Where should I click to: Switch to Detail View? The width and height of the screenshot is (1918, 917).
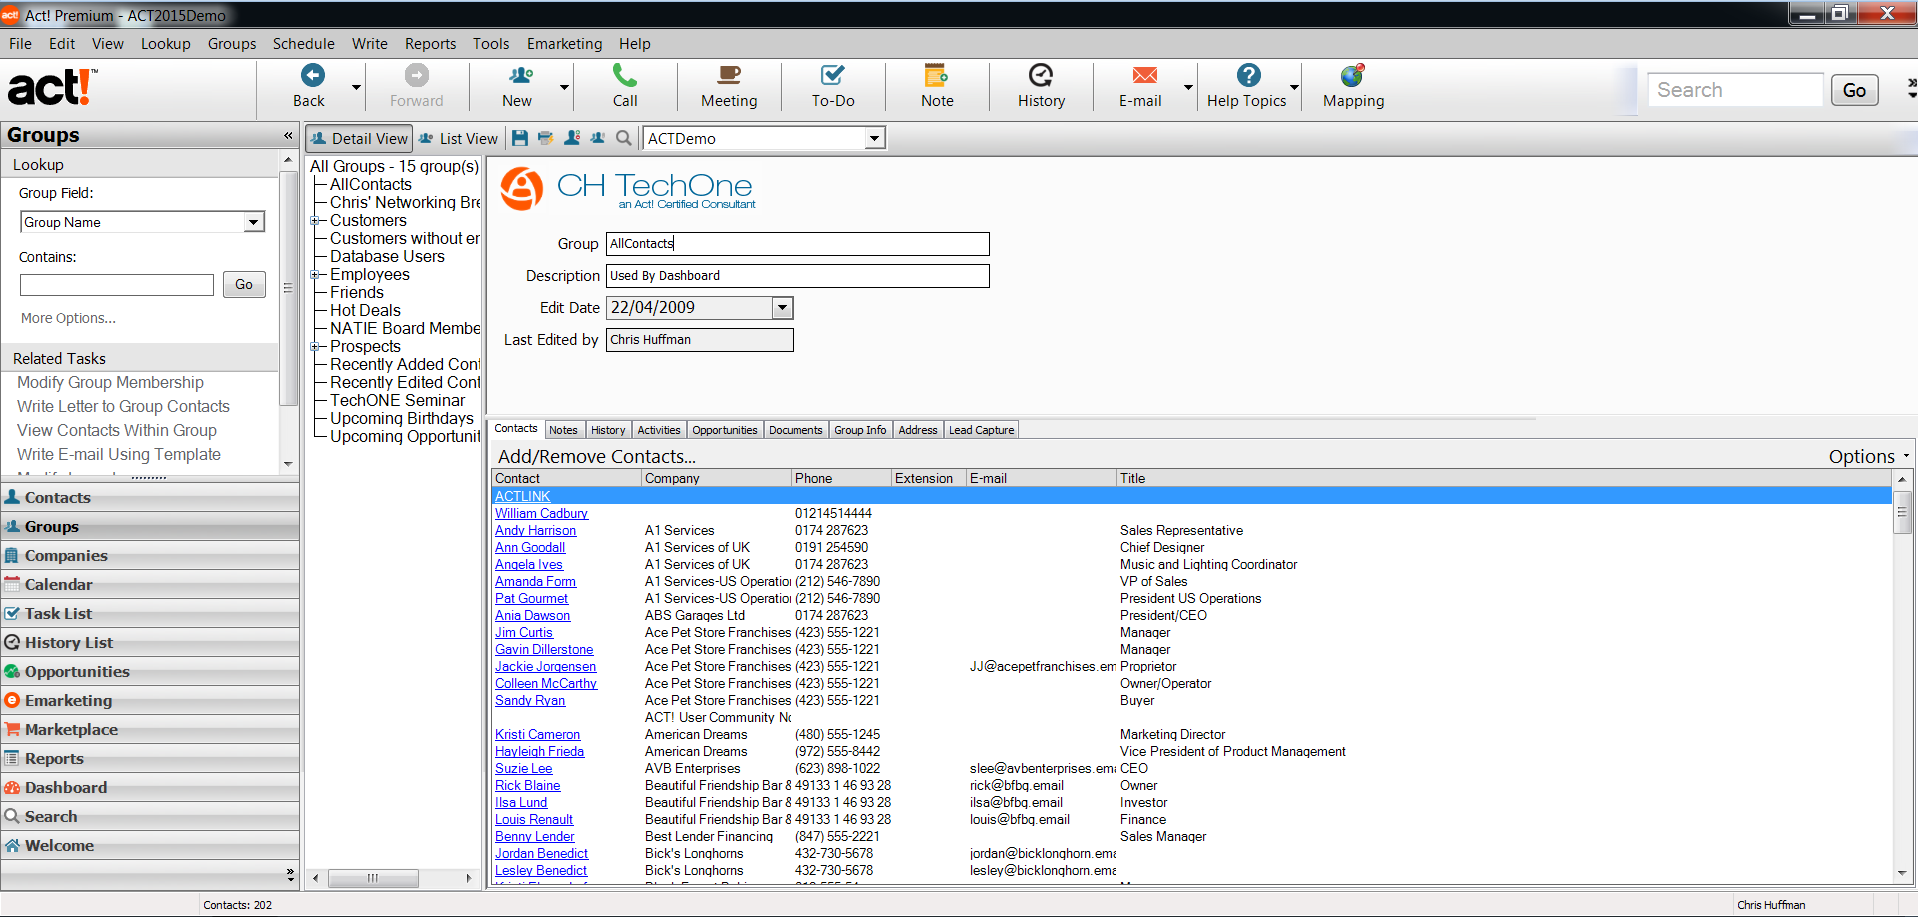(x=359, y=139)
